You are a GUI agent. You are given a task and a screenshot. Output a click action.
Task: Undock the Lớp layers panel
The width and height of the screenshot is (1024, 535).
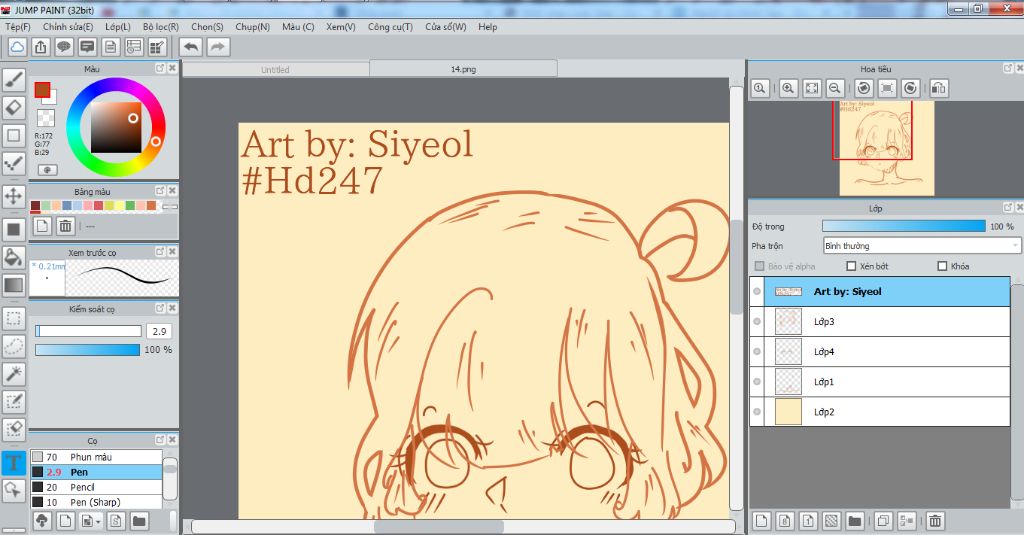pyautogui.click(x=1008, y=208)
